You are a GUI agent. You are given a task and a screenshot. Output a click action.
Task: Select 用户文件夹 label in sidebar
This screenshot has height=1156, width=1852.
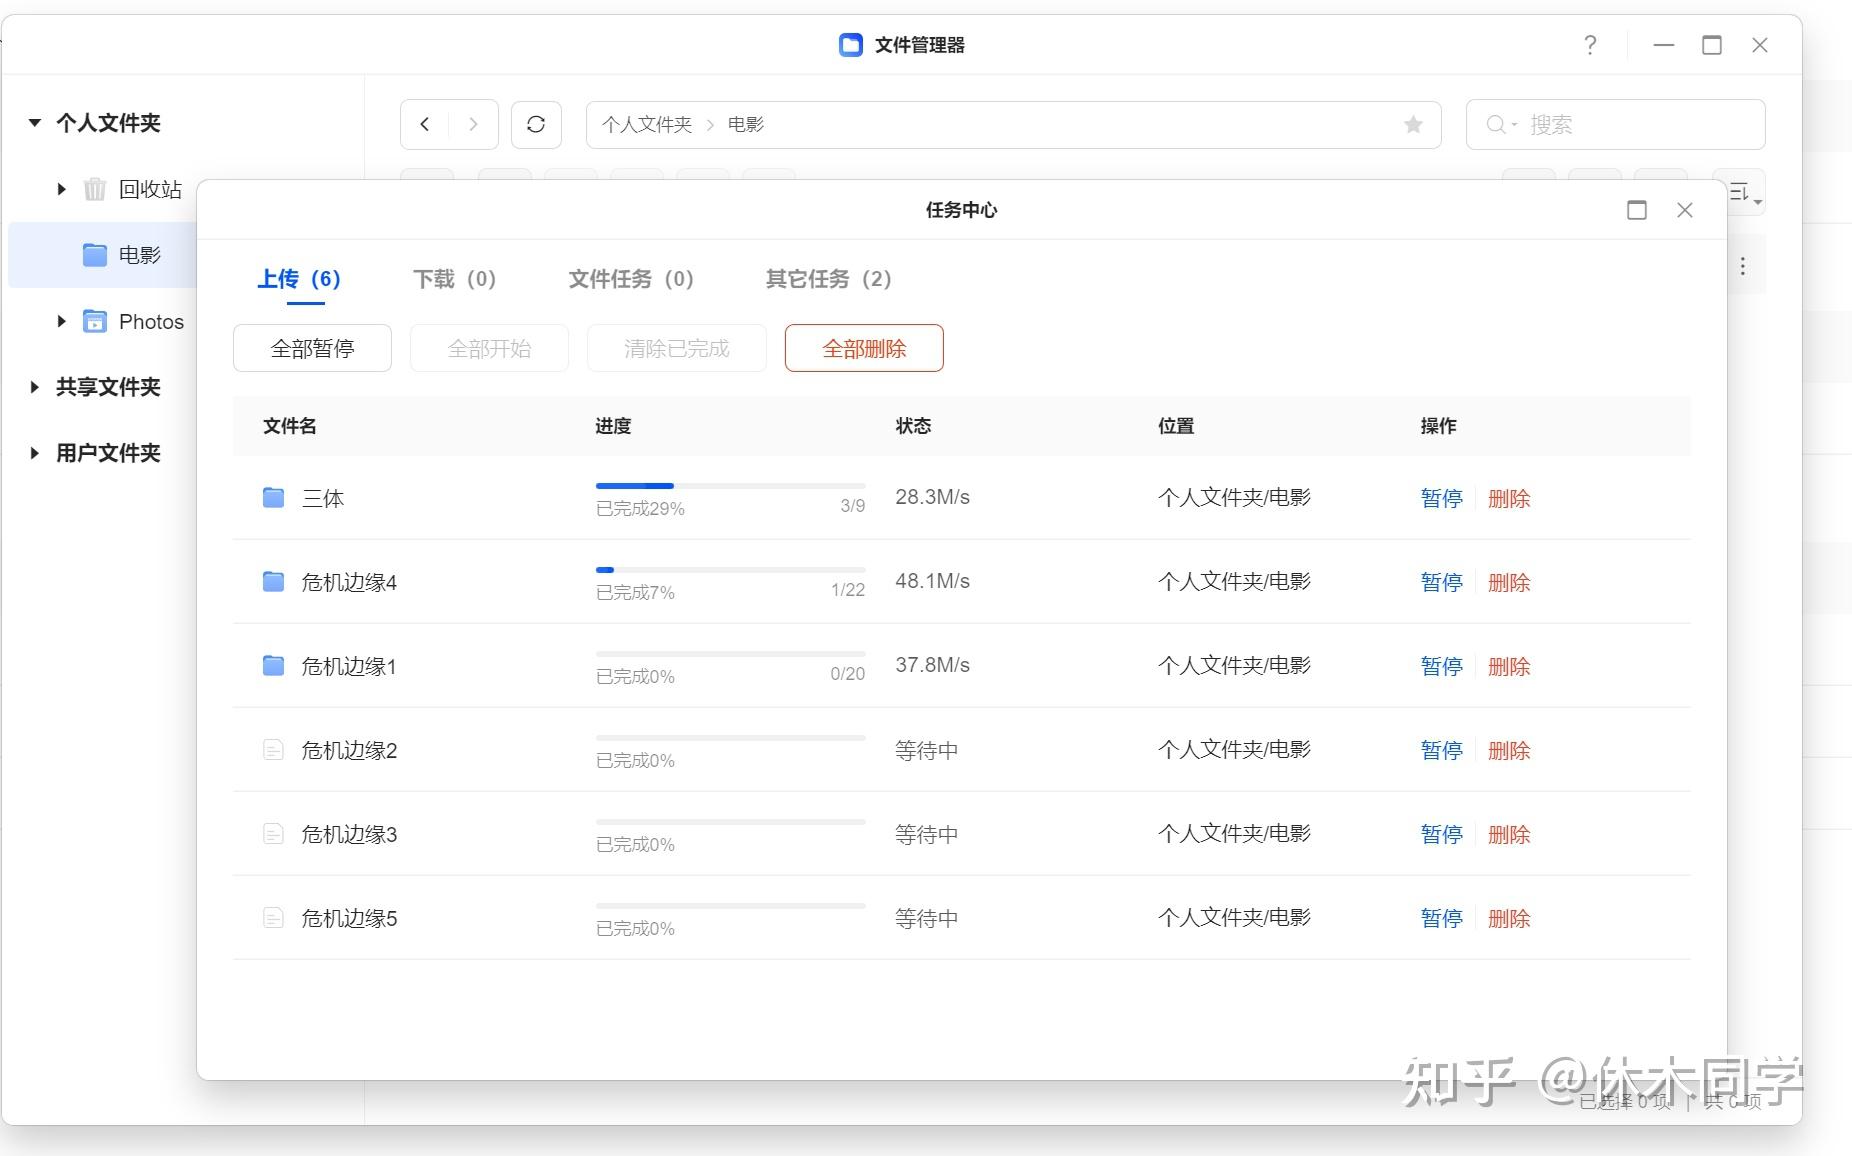(108, 453)
